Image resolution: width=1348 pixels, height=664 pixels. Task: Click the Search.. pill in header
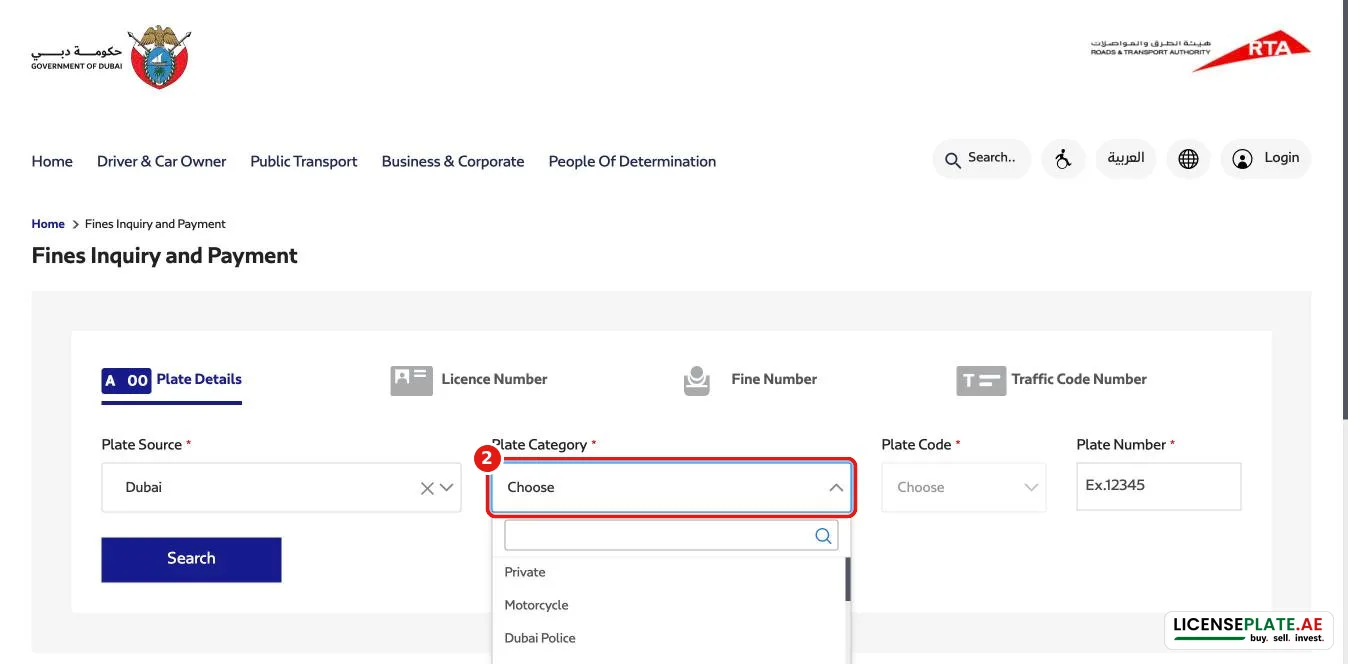coord(981,159)
